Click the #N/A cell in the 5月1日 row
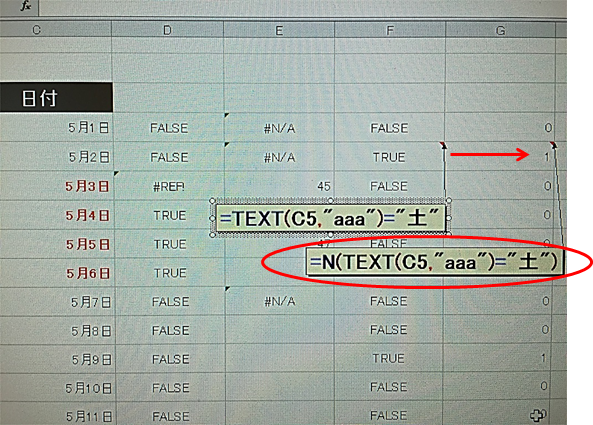This screenshot has width=593, height=425. pos(279,128)
